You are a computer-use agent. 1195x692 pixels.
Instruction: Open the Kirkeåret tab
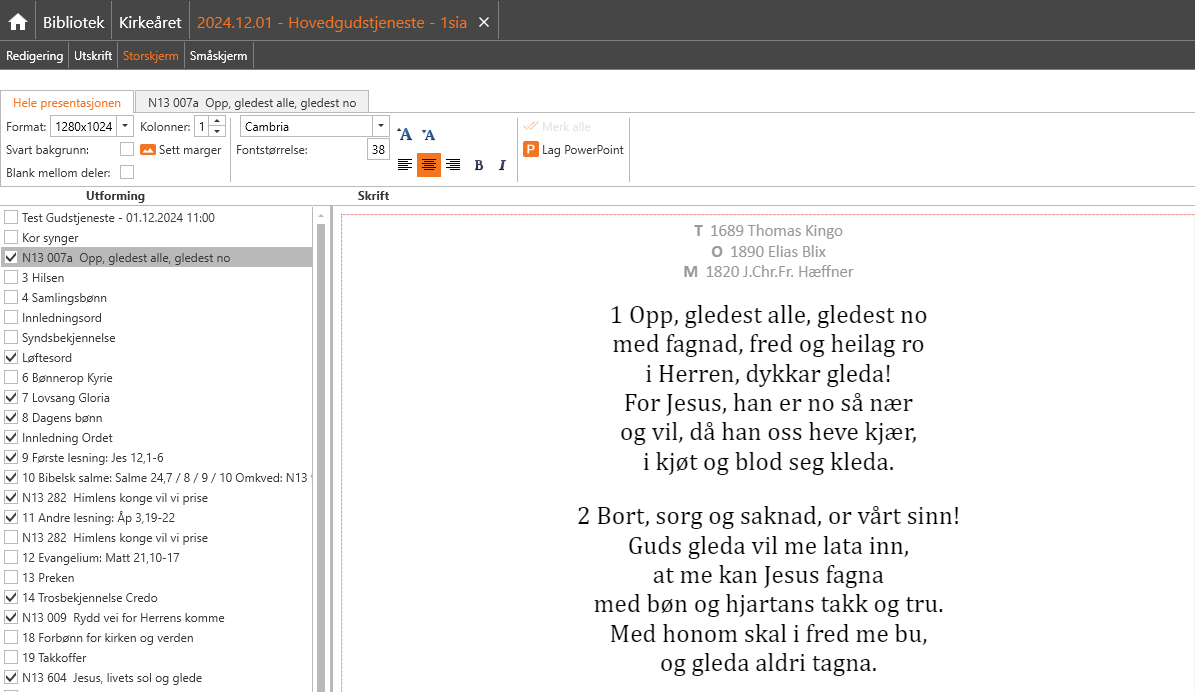tap(150, 22)
